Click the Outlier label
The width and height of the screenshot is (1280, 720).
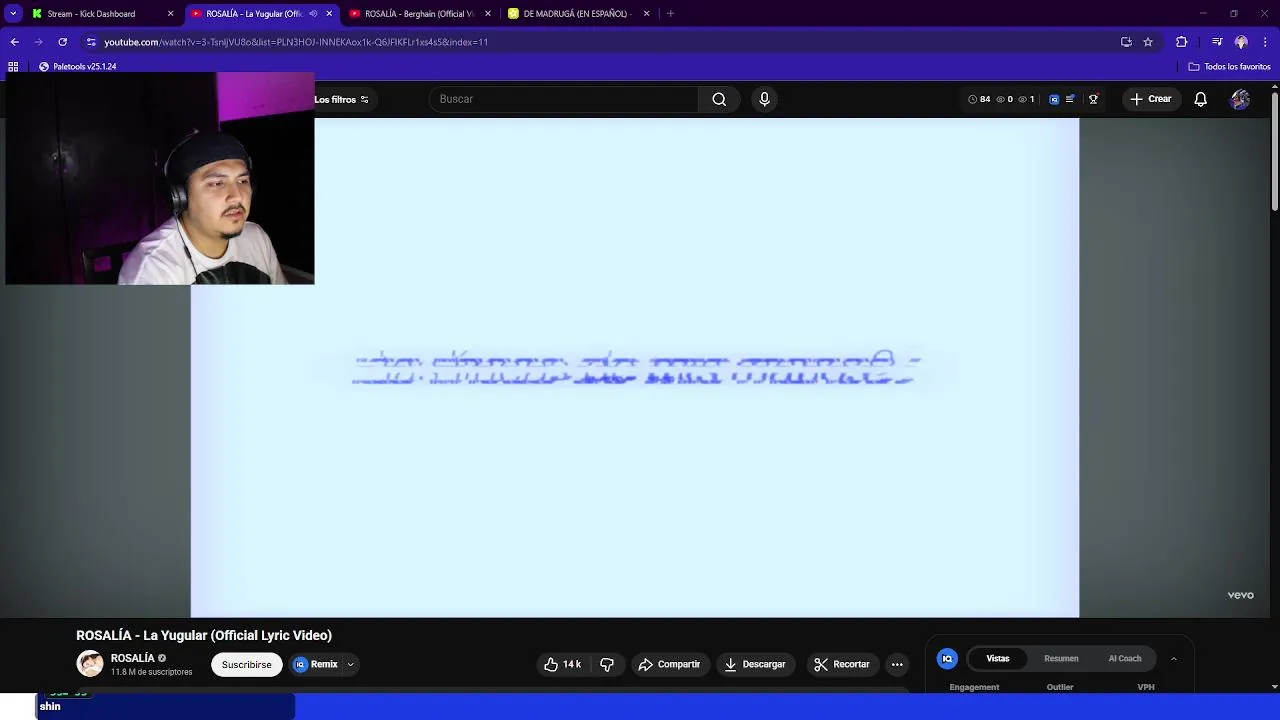tap(1060, 687)
